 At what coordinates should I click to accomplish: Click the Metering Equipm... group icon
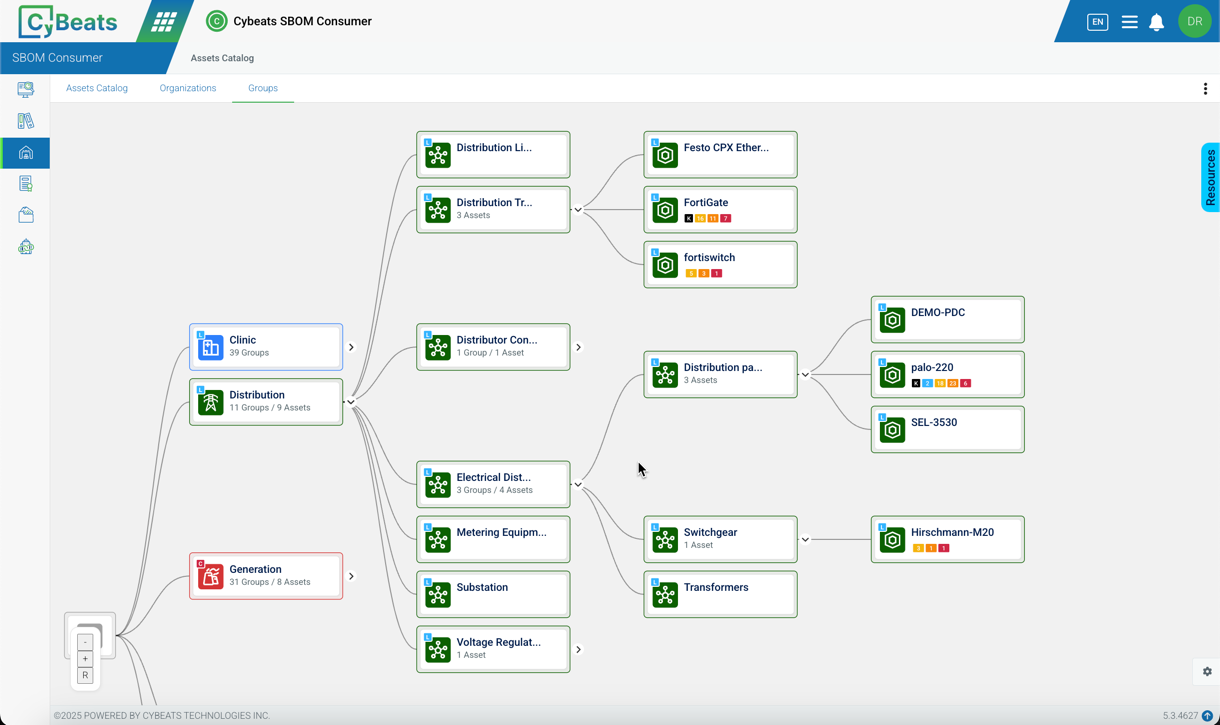[x=438, y=540]
